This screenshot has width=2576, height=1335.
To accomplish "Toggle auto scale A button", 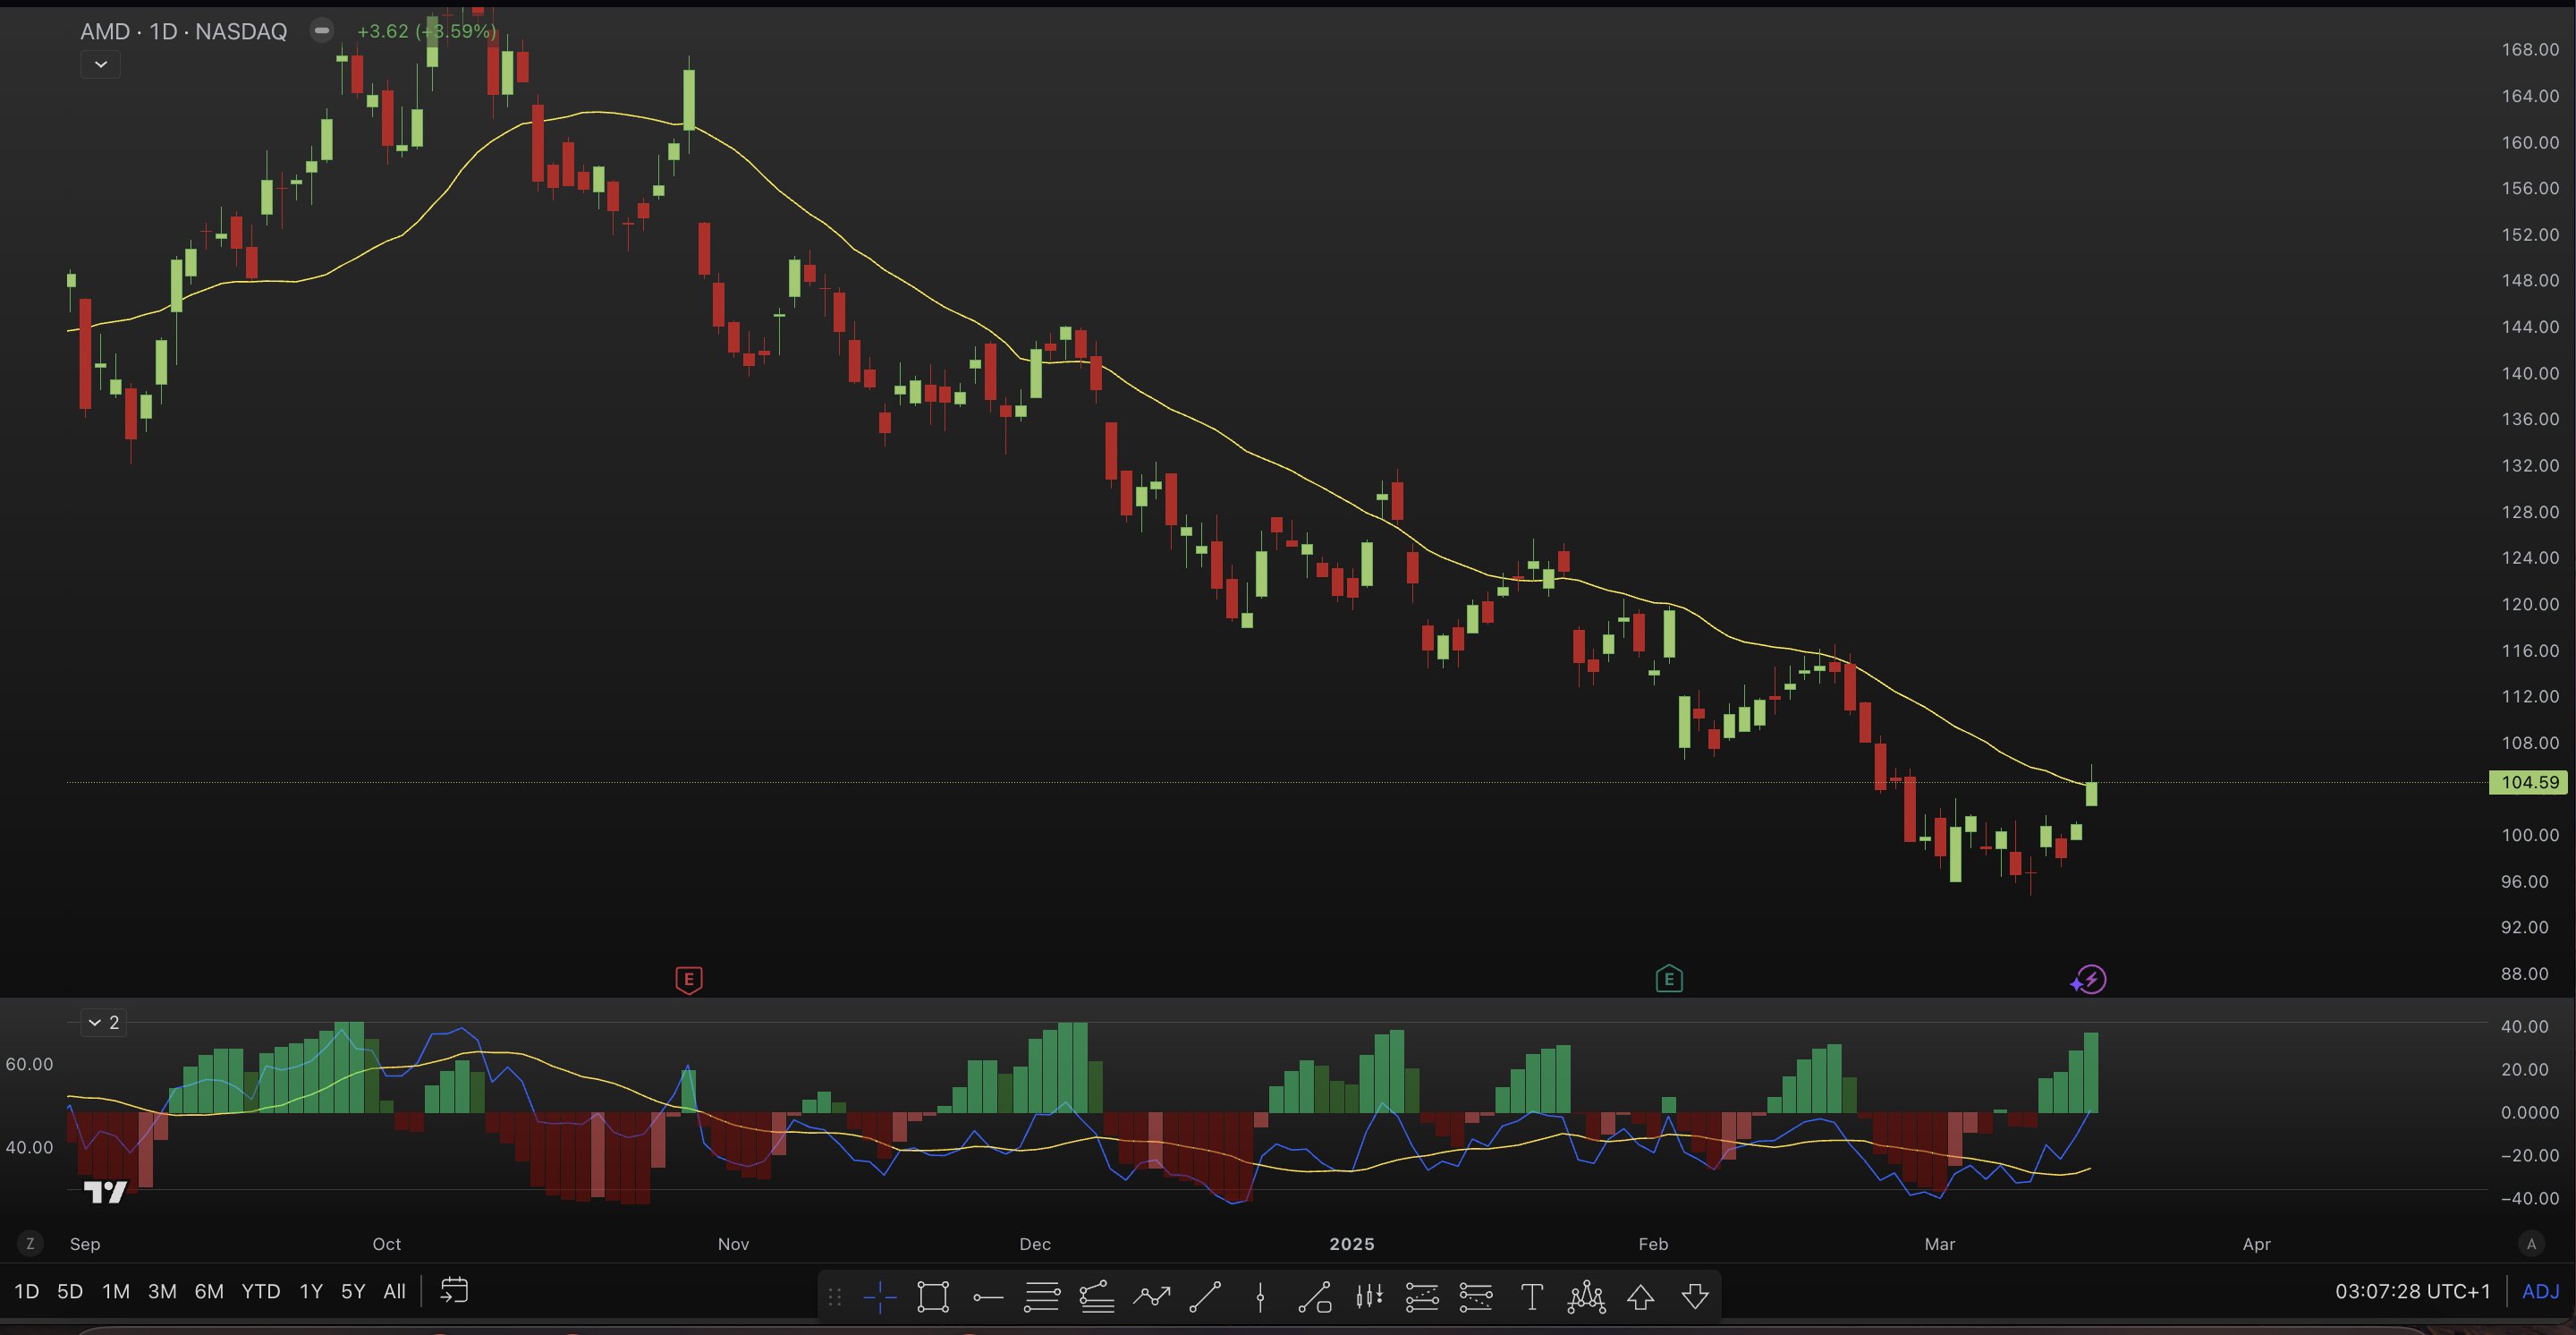I will click(x=2532, y=1244).
